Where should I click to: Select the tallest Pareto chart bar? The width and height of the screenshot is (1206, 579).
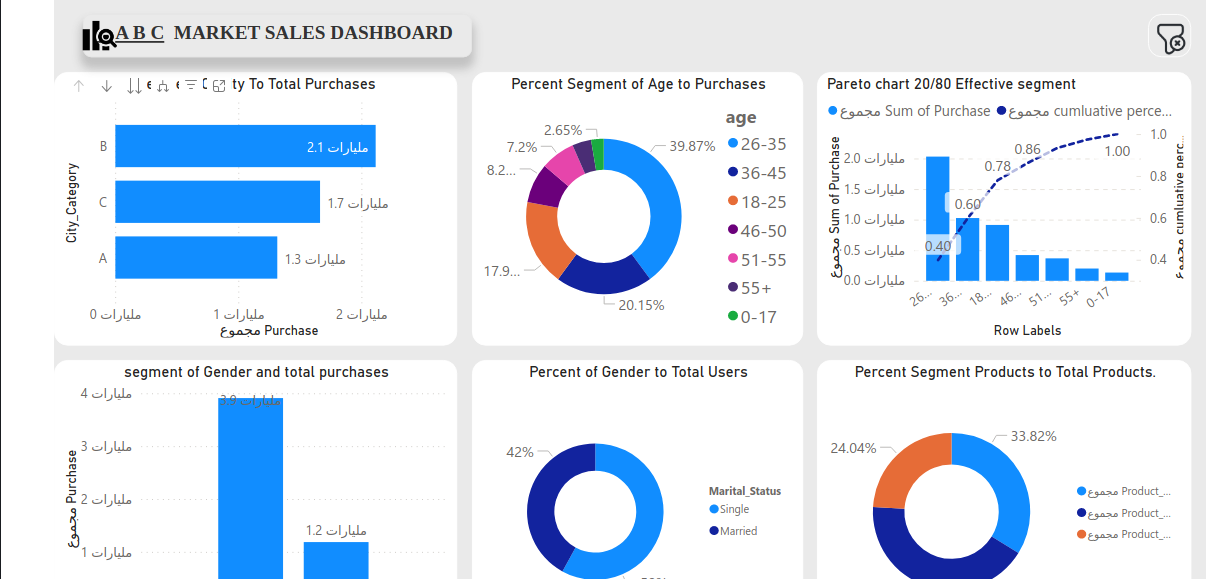[937, 218]
